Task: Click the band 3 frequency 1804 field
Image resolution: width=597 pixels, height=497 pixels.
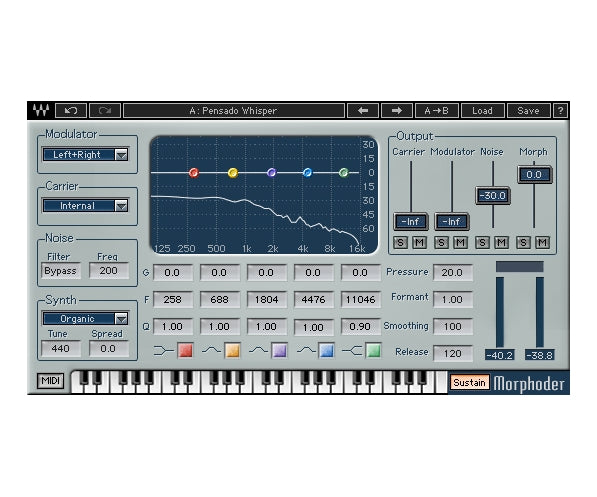Action: point(267,299)
